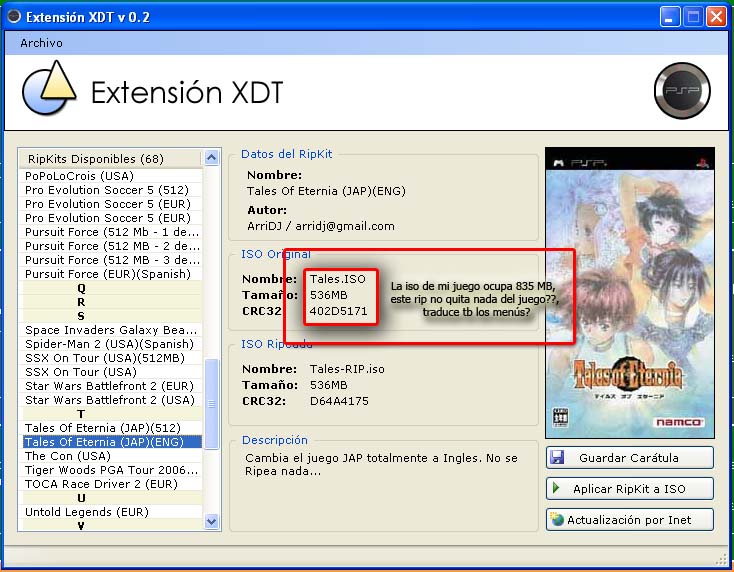Close the Extensión XDT window
Image resolution: width=734 pixels, height=572 pixels.
717,17
